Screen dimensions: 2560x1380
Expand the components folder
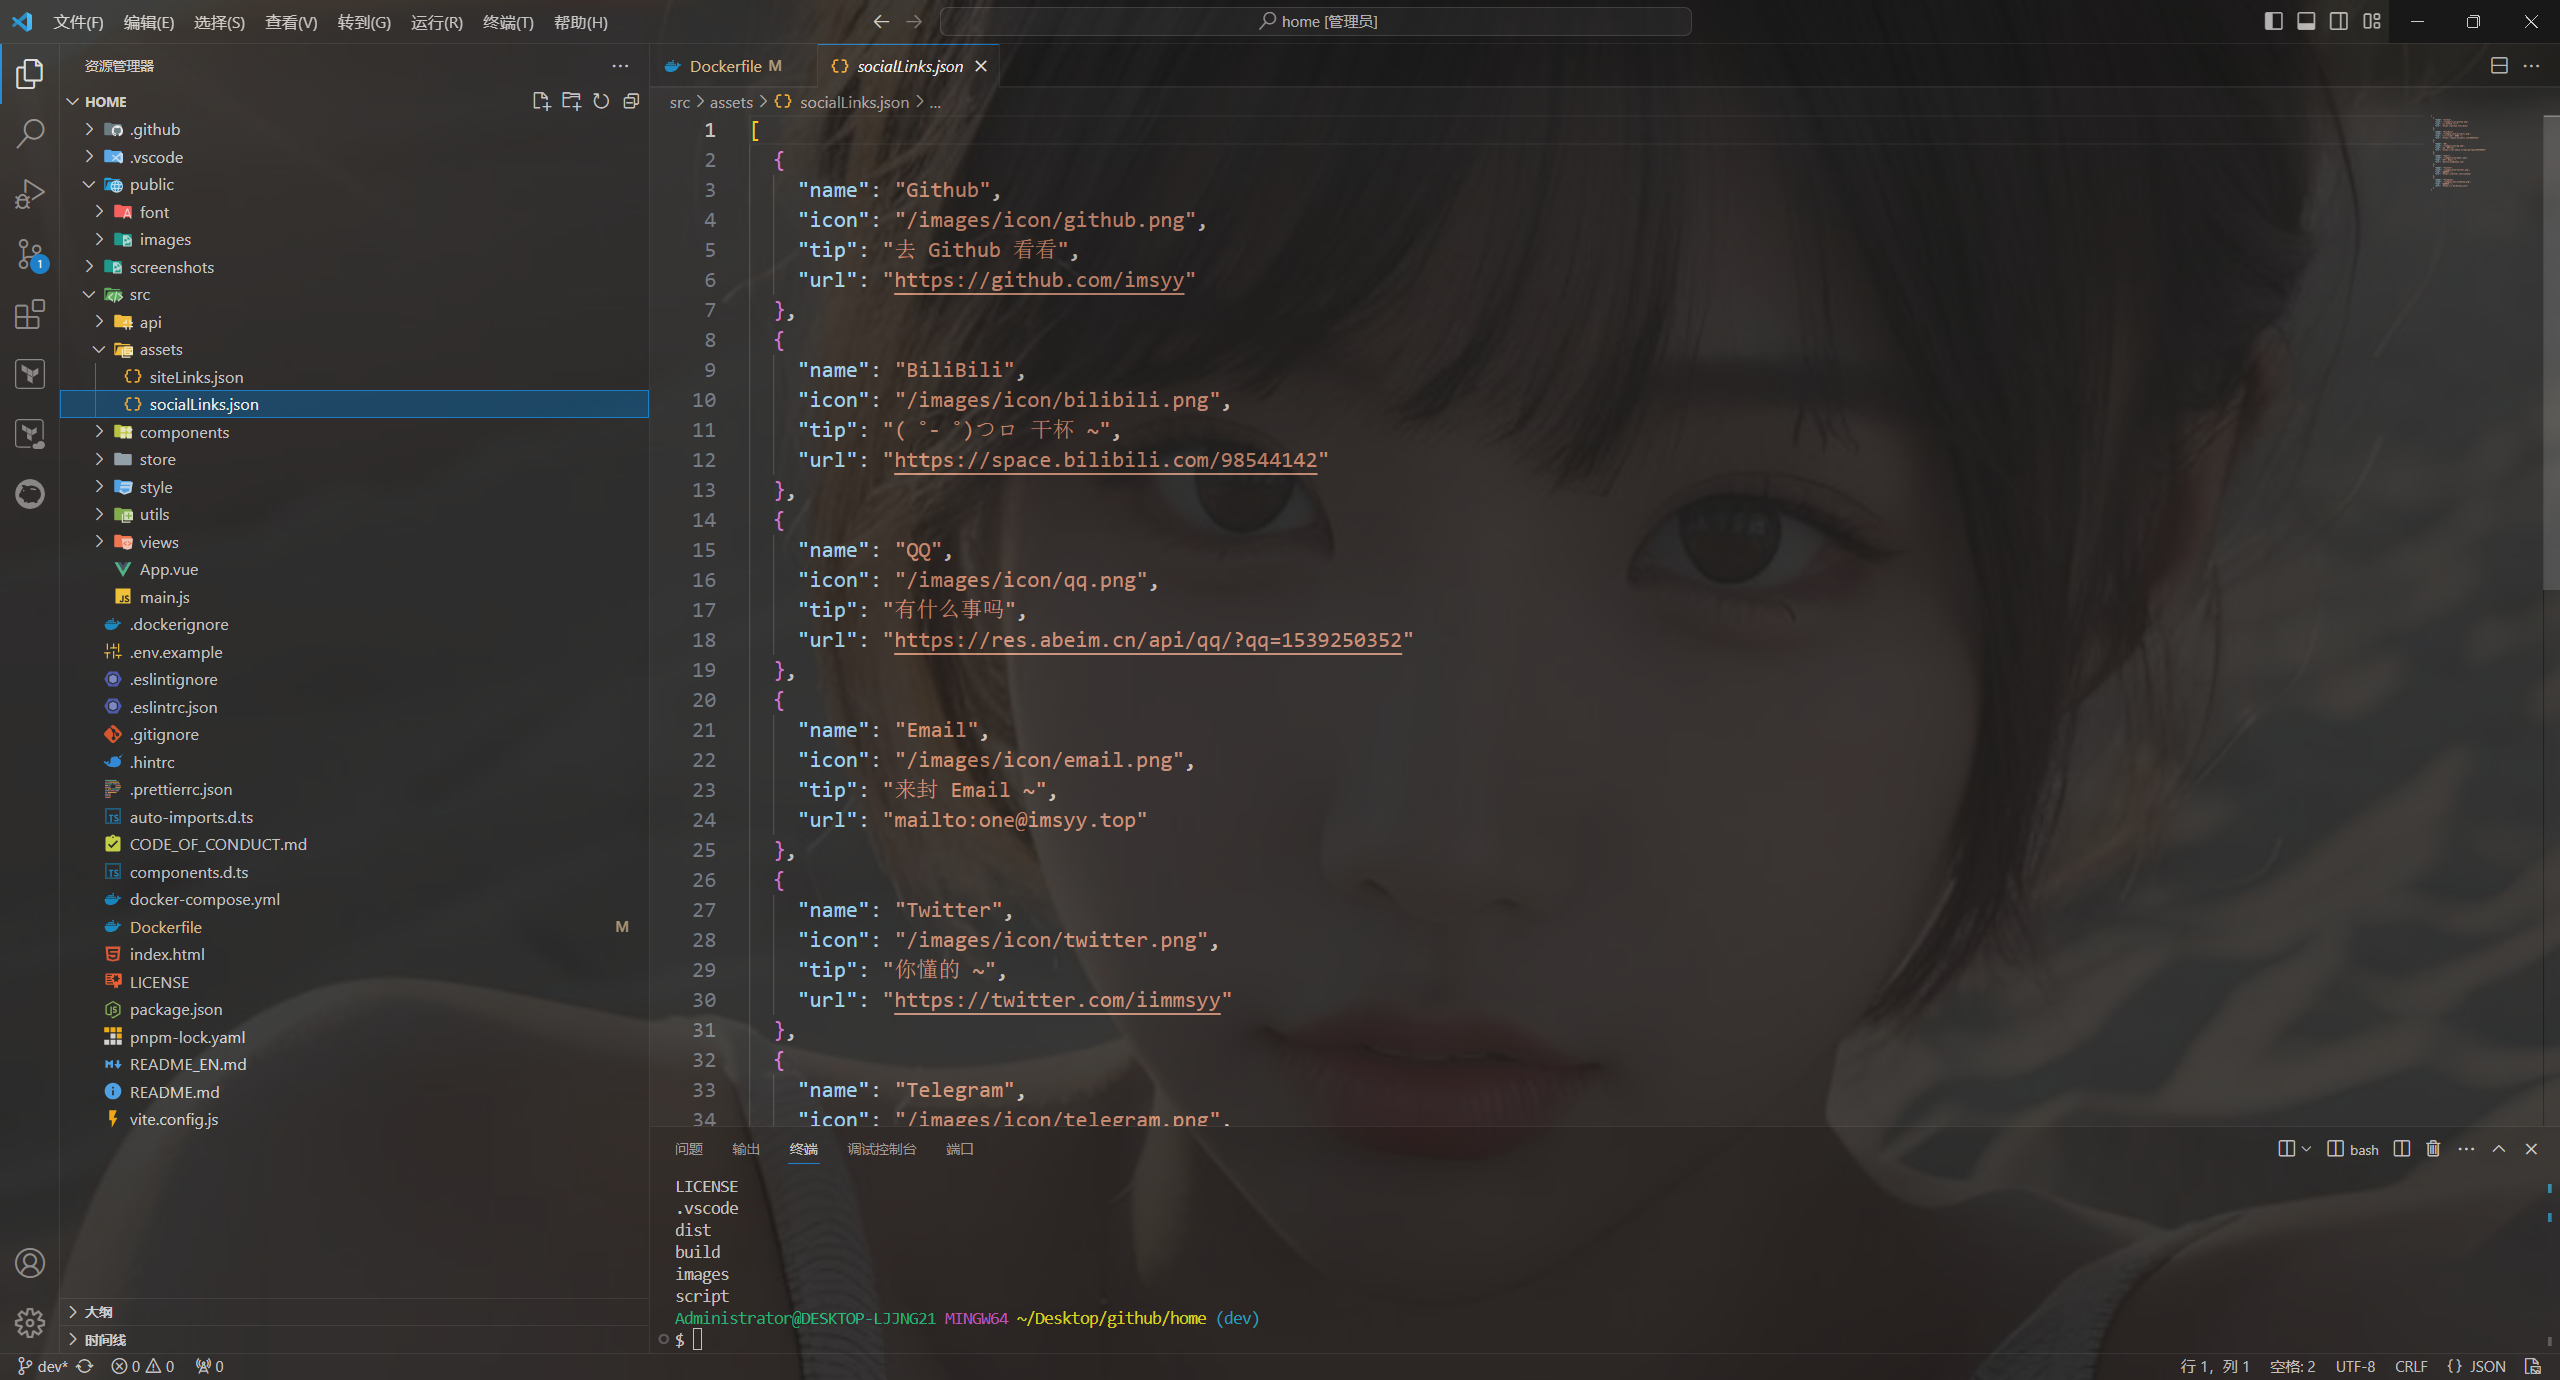[x=355, y=432]
